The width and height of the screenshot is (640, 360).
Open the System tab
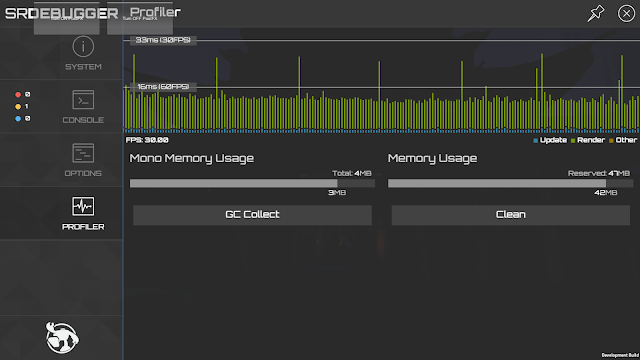pos(61,53)
